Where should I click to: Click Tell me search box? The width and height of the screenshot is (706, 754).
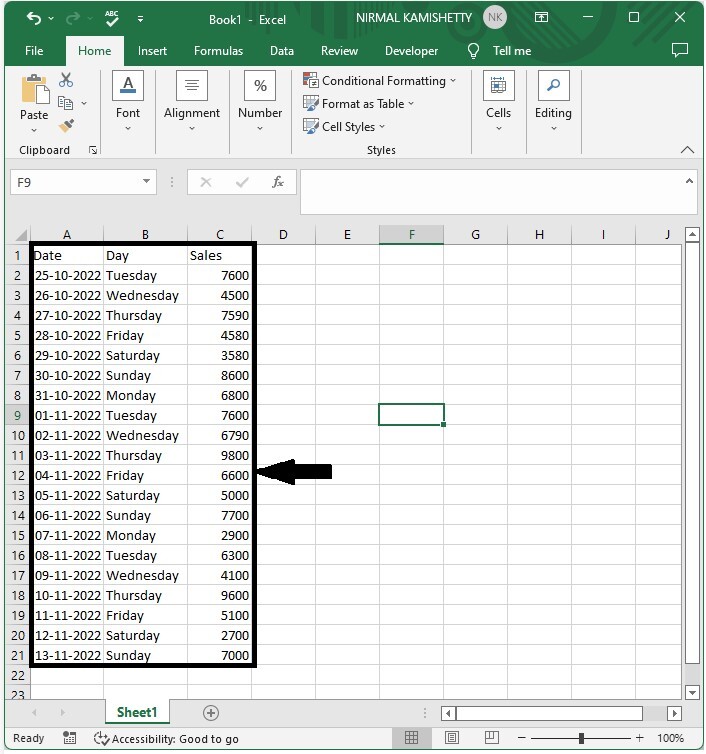(x=512, y=51)
